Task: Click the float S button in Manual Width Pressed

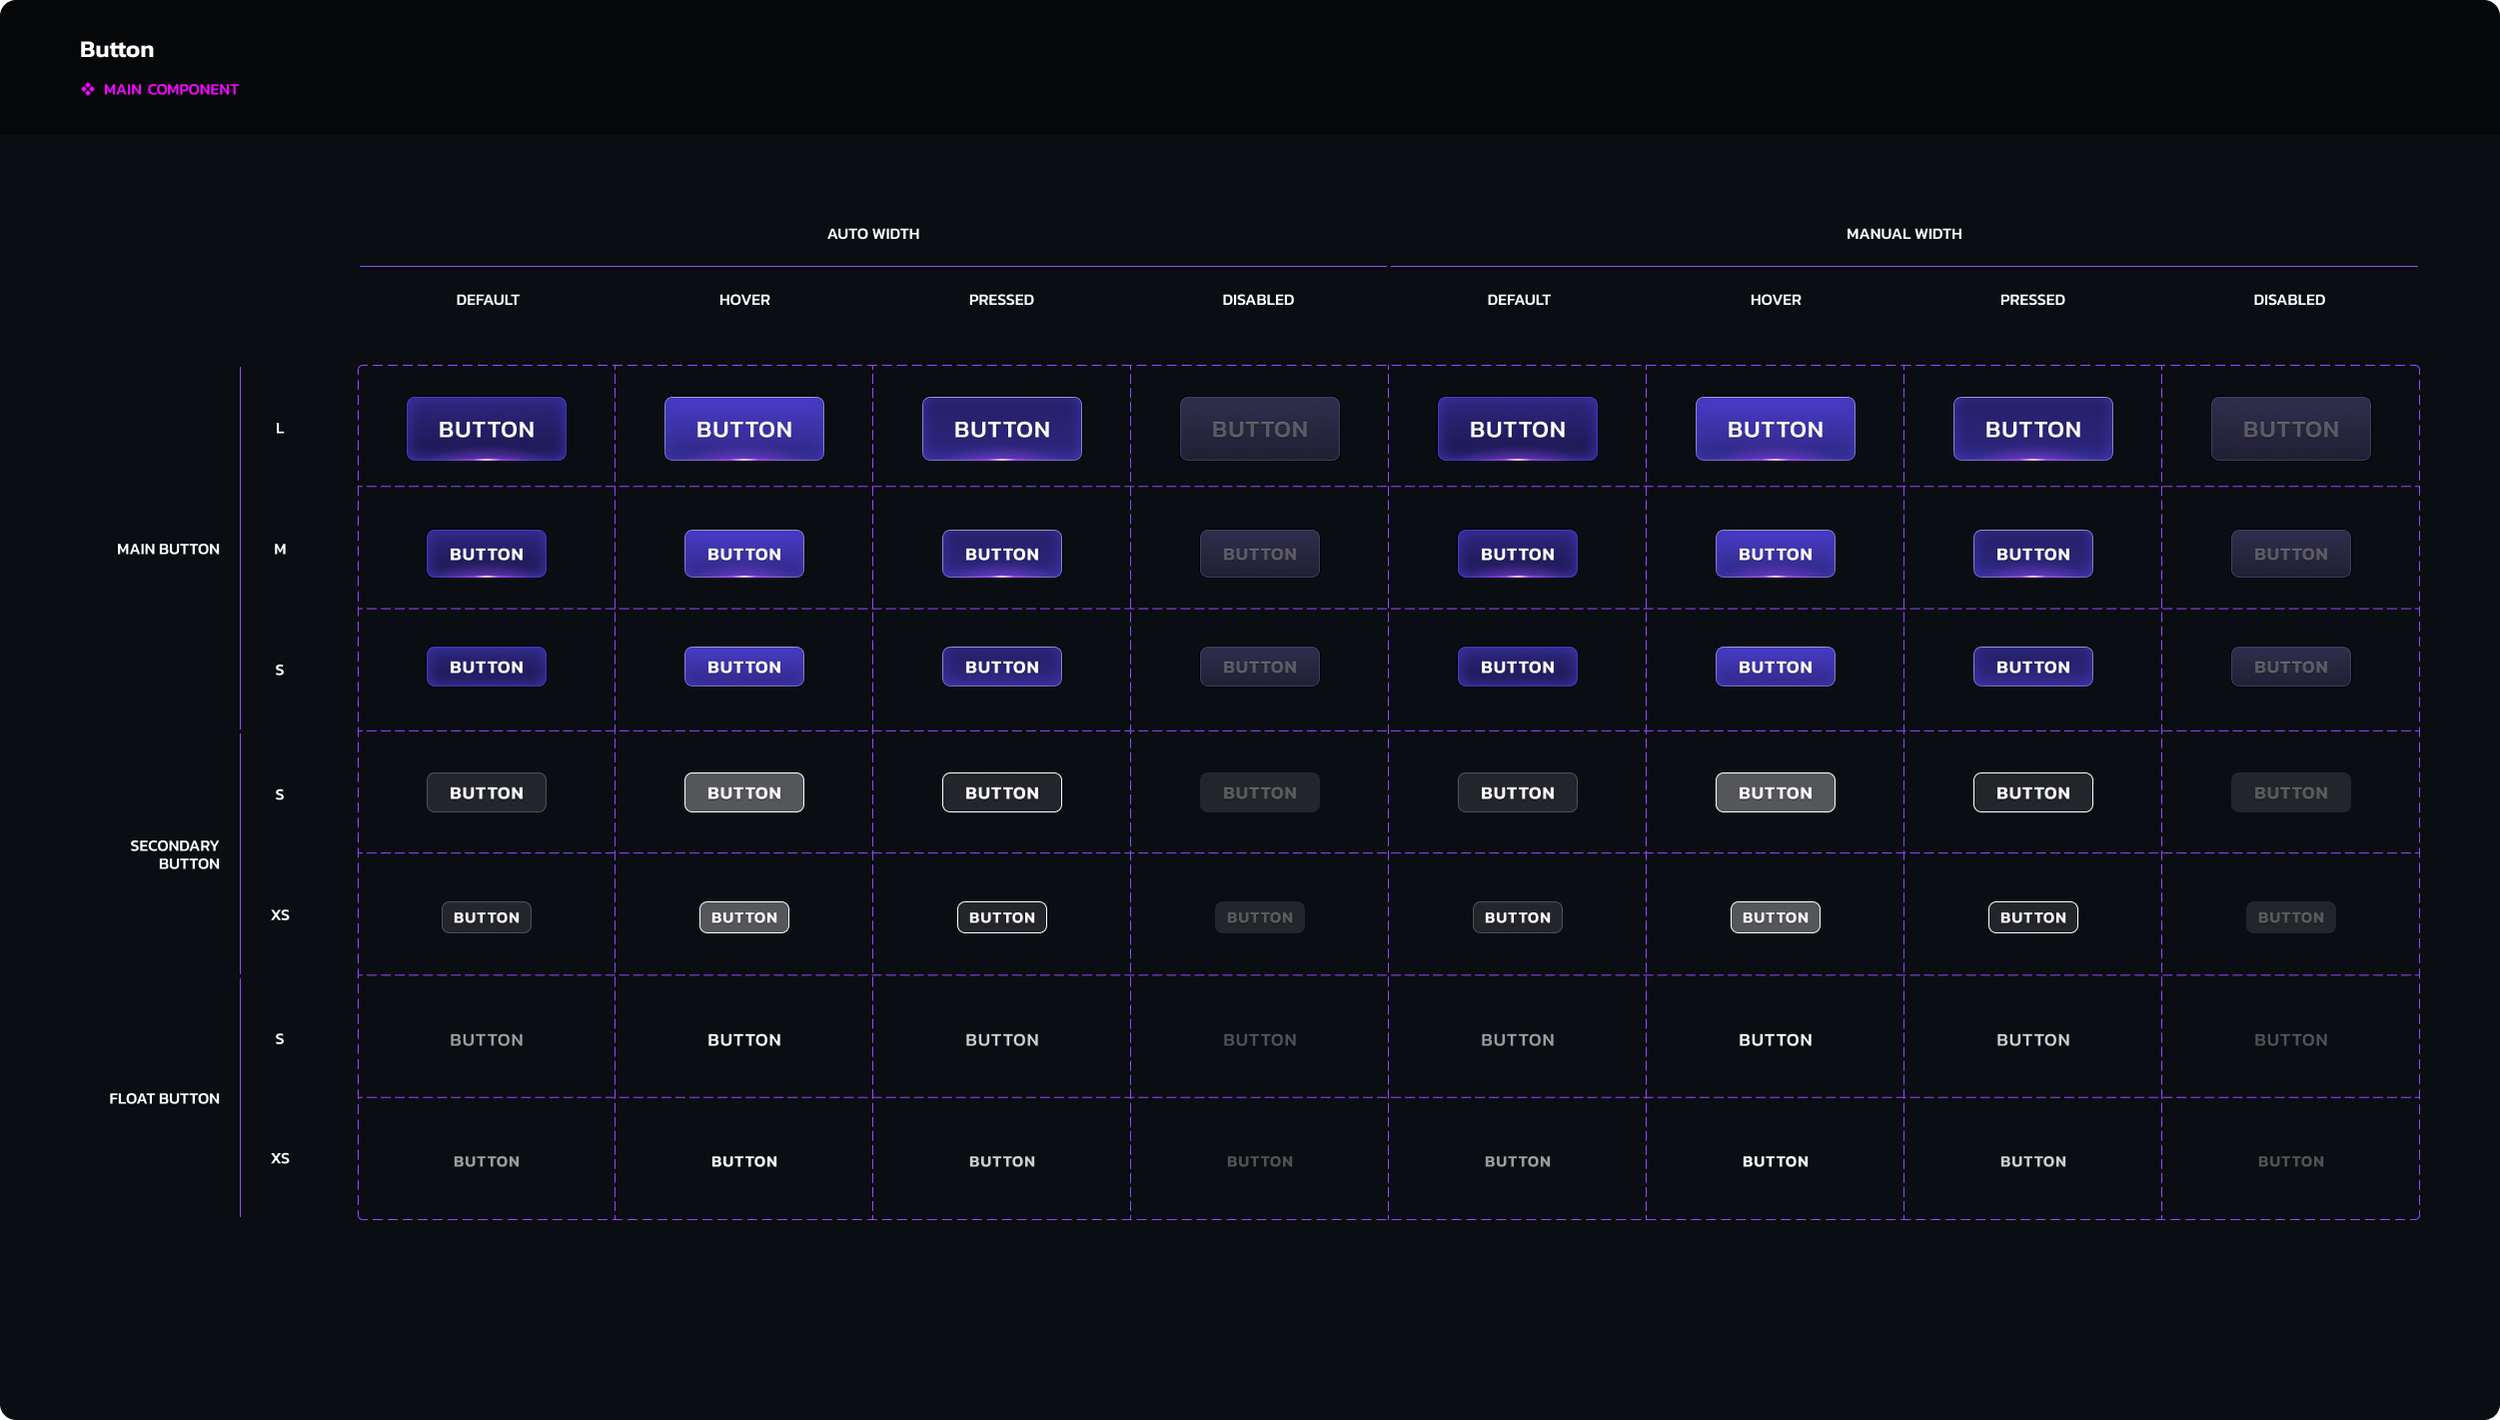Action: point(2032,1040)
